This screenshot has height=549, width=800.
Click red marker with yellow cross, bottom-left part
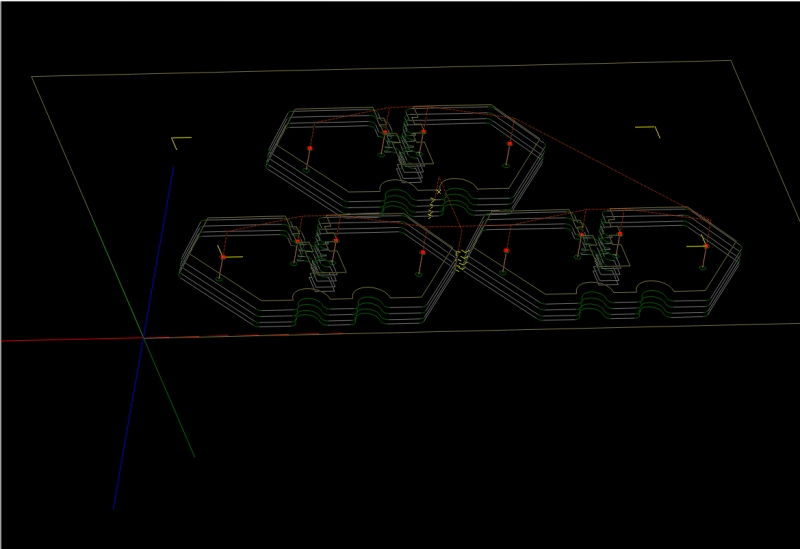click(x=223, y=257)
